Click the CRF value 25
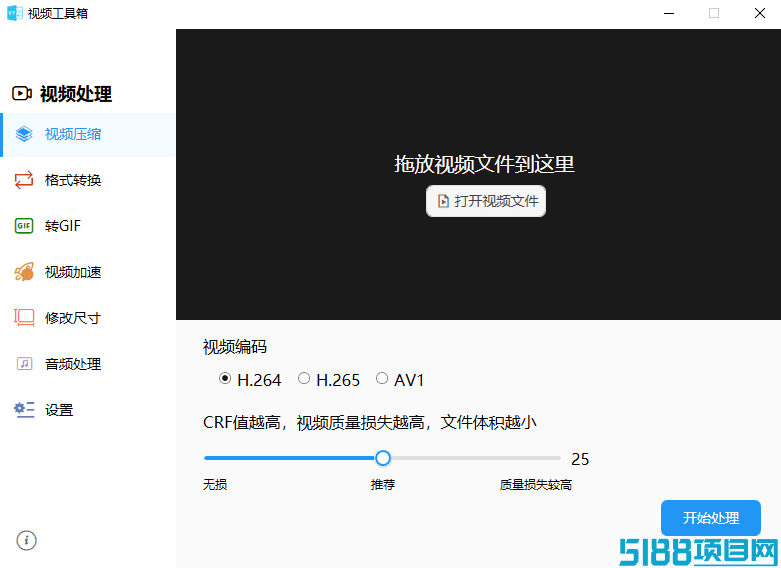781x568 pixels. point(580,459)
